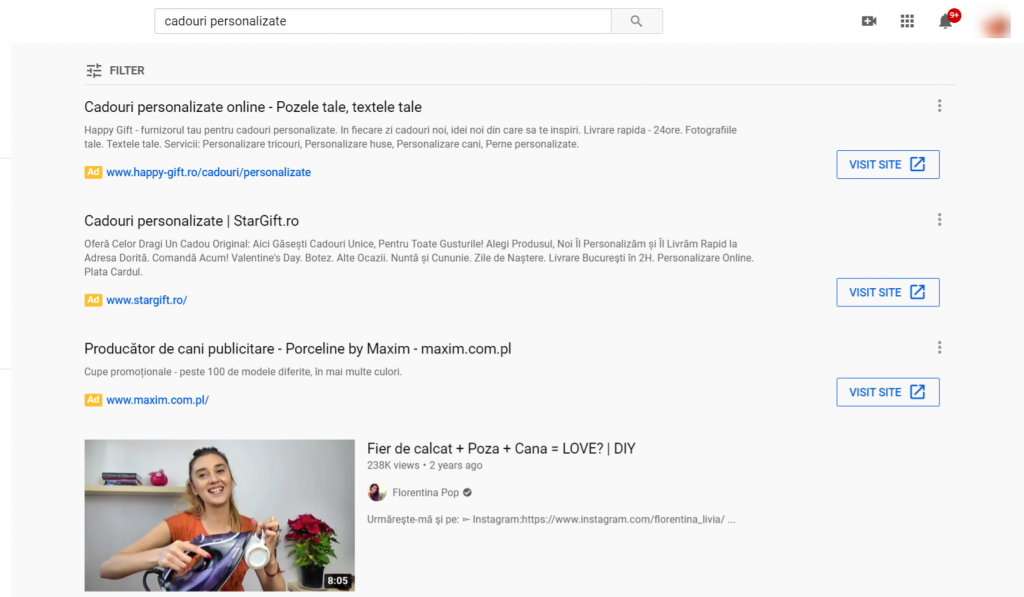Open the FILTER options
The image size is (1024, 597).
pos(115,71)
